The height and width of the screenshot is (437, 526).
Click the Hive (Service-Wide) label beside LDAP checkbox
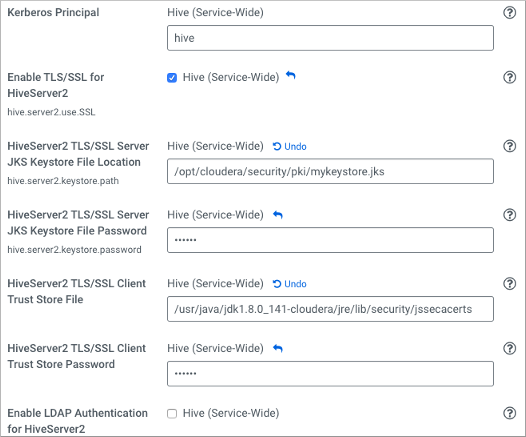click(231, 413)
